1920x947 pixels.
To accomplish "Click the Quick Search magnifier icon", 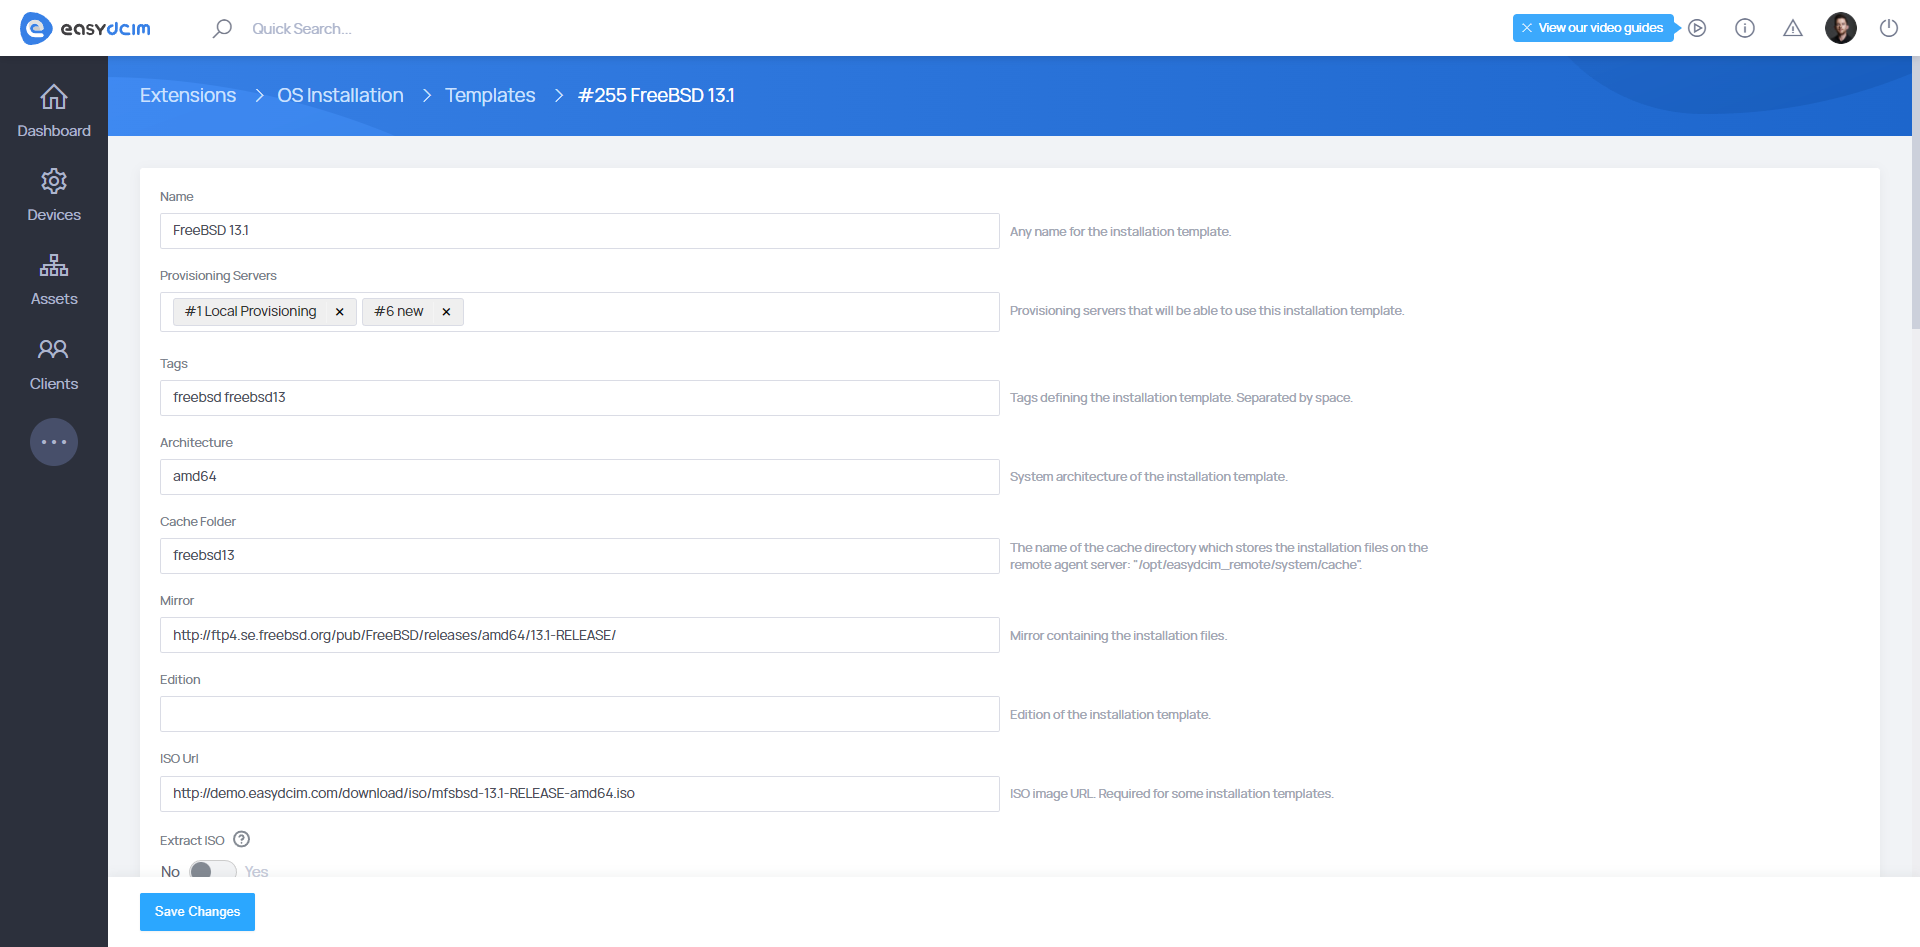I will coord(222,28).
